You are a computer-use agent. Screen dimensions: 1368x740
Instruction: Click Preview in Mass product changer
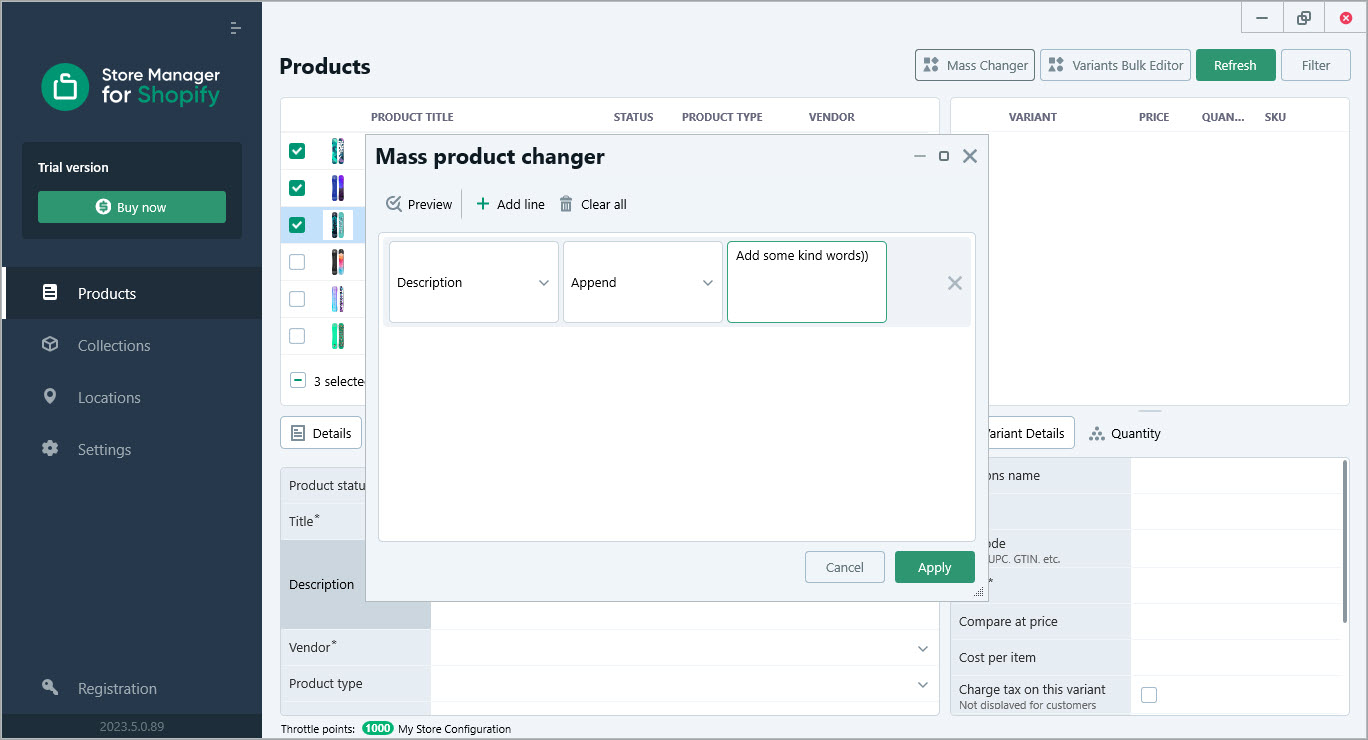[x=419, y=204]
